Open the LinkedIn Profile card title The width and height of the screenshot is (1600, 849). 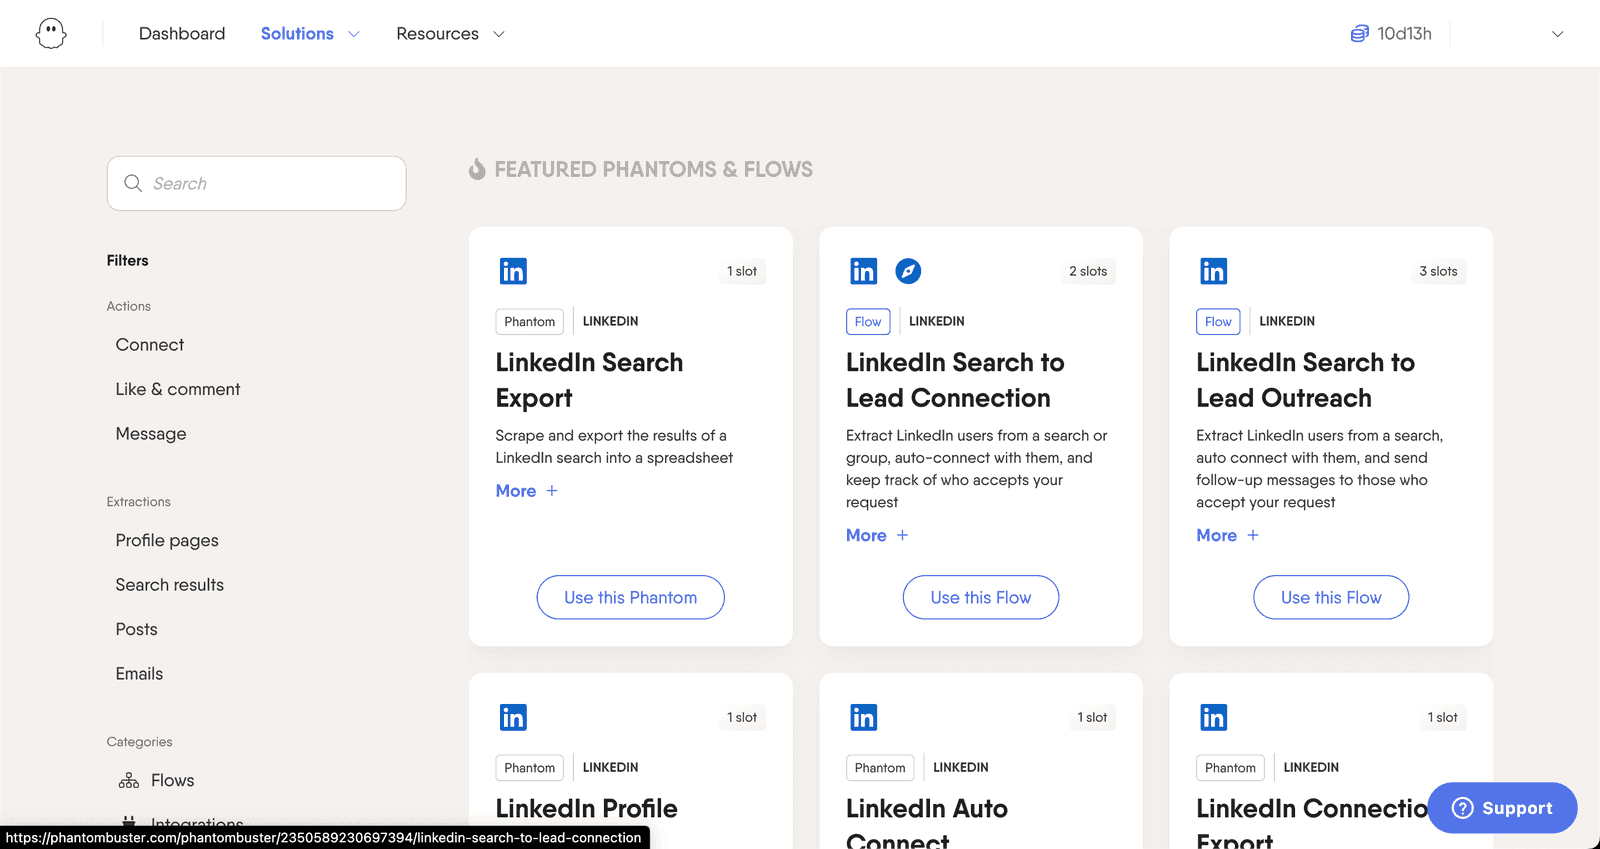[x=587, y=808]
